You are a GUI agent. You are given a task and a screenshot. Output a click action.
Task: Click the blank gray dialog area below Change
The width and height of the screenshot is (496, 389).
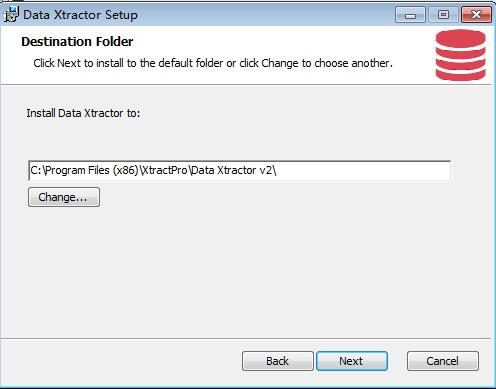247,272
